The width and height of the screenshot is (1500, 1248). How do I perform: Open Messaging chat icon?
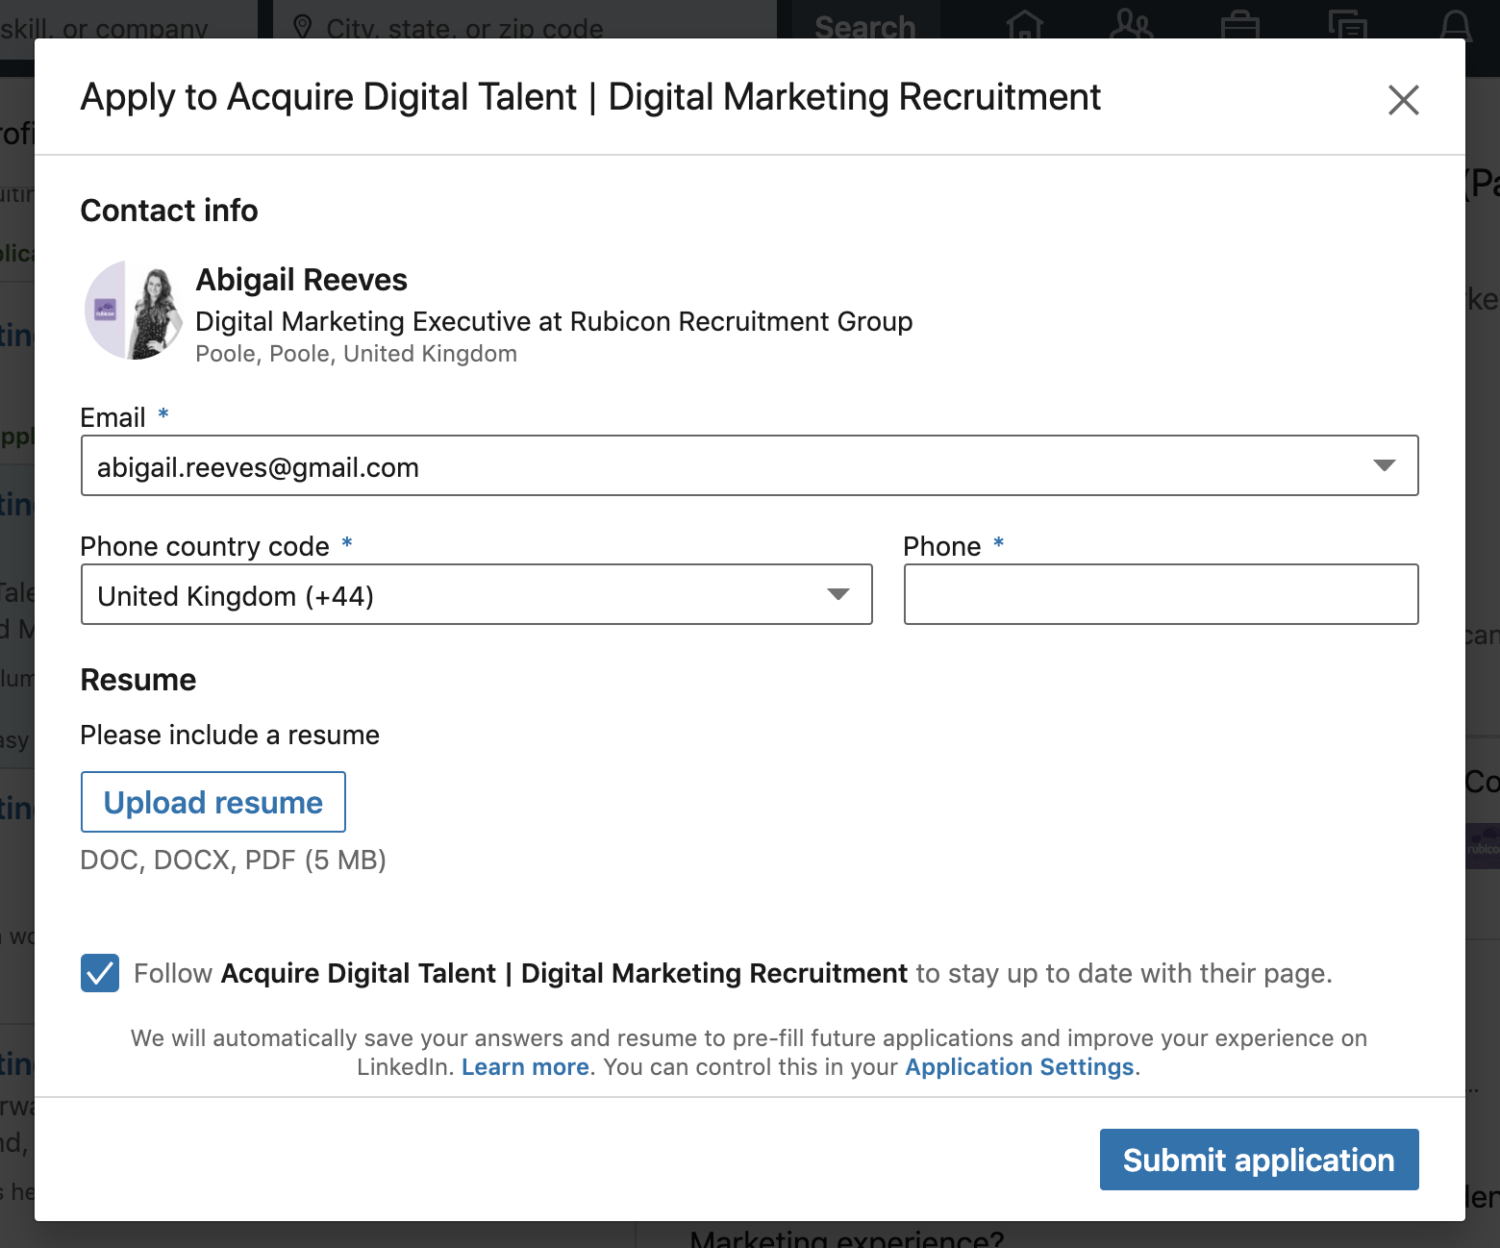pyautogui.click(x=1348, y=24)
